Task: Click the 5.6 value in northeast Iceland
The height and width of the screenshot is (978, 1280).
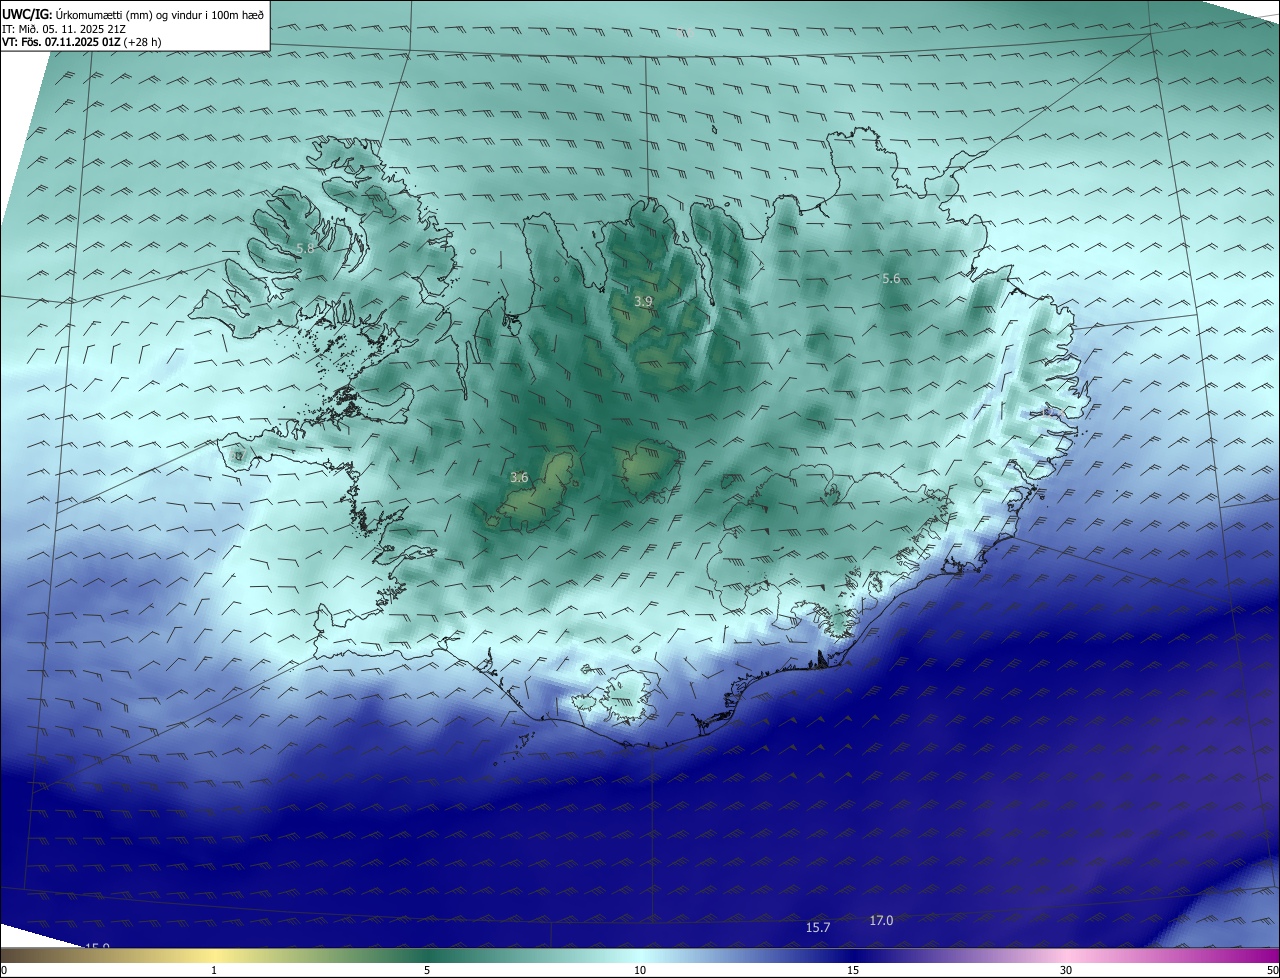Action: click(891, 279)
